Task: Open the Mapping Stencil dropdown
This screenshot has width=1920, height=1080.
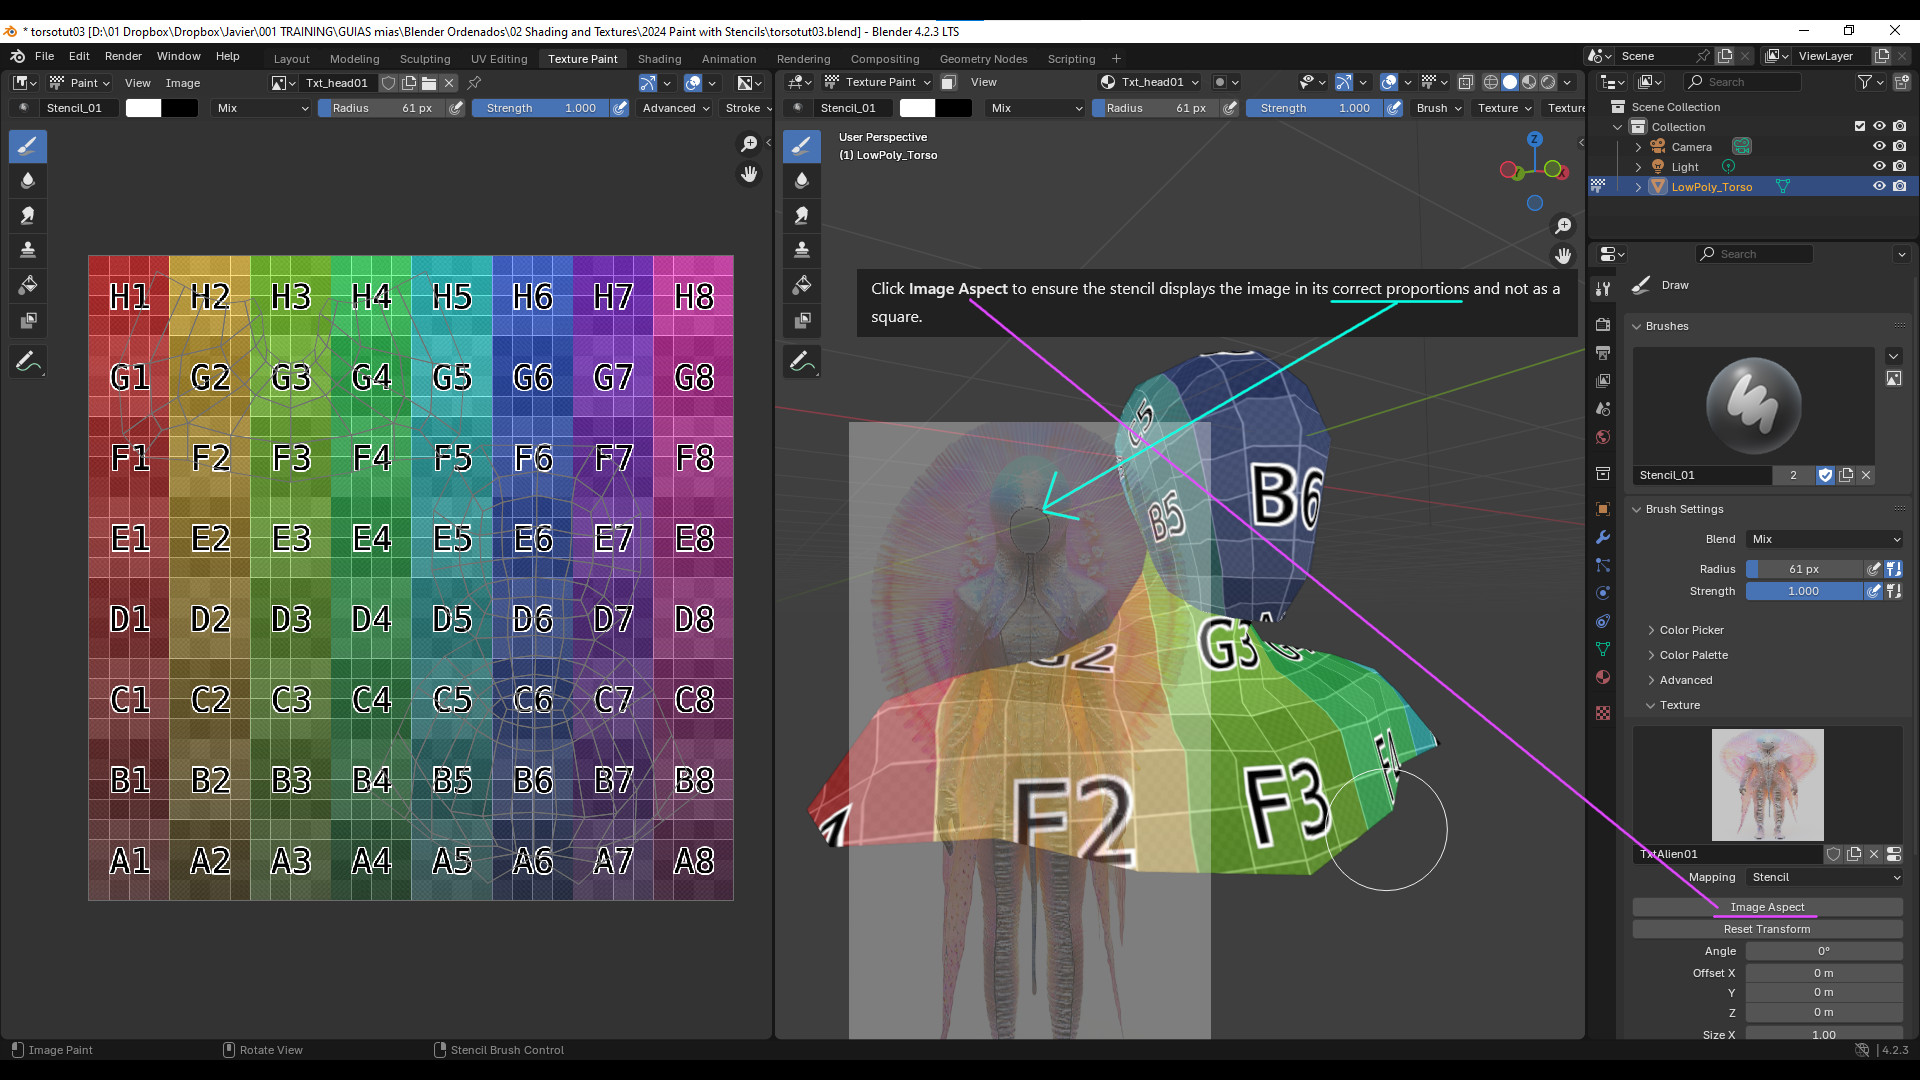Action: pos(1825,877)
